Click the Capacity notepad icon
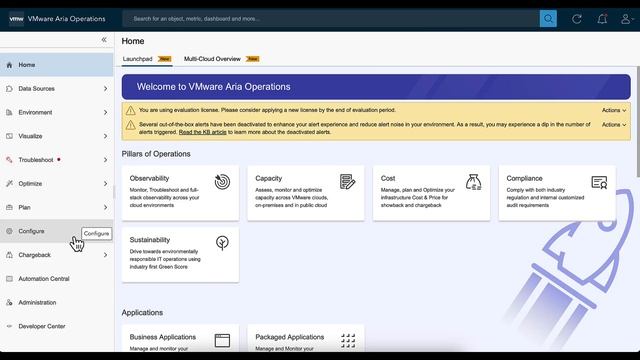Image resolution: width=640 pixels, height=360 pixels. pos(347,182)
